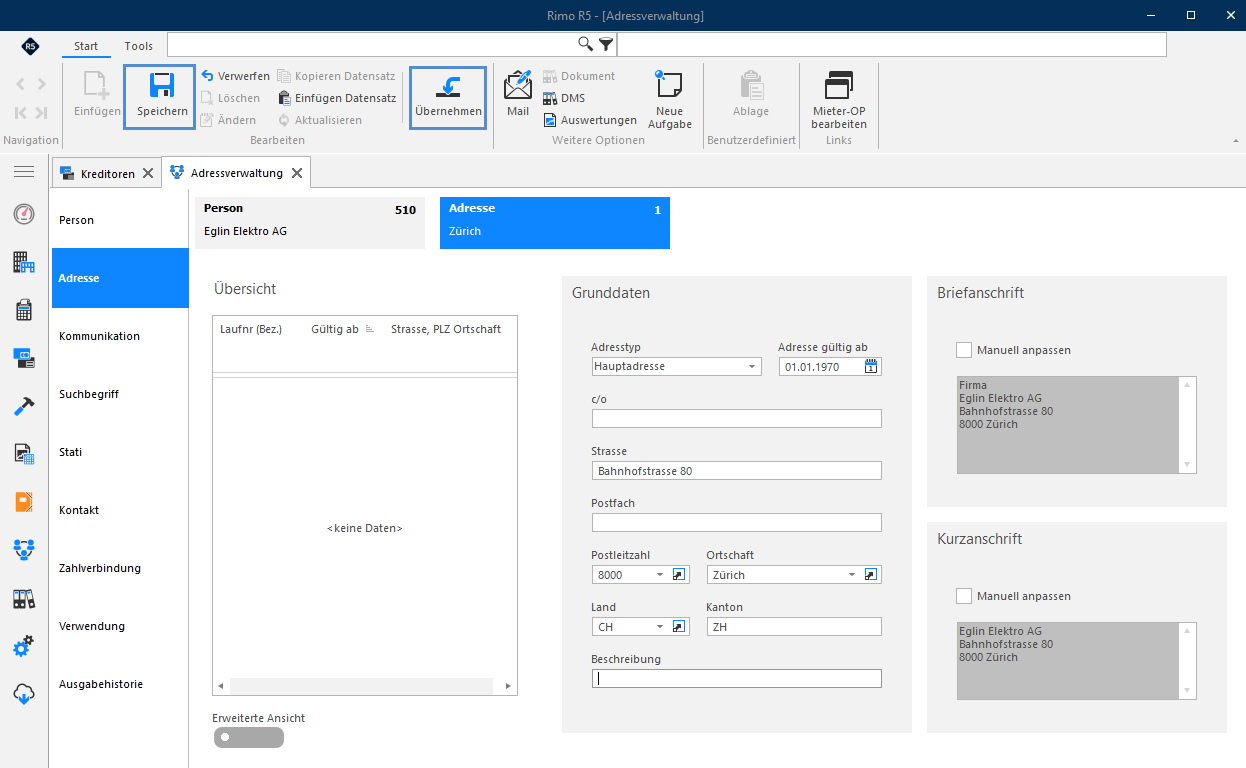Click Verwerfen to discard changes
This screenshot has height=768, width=1246.
click(x=235, y=76)
